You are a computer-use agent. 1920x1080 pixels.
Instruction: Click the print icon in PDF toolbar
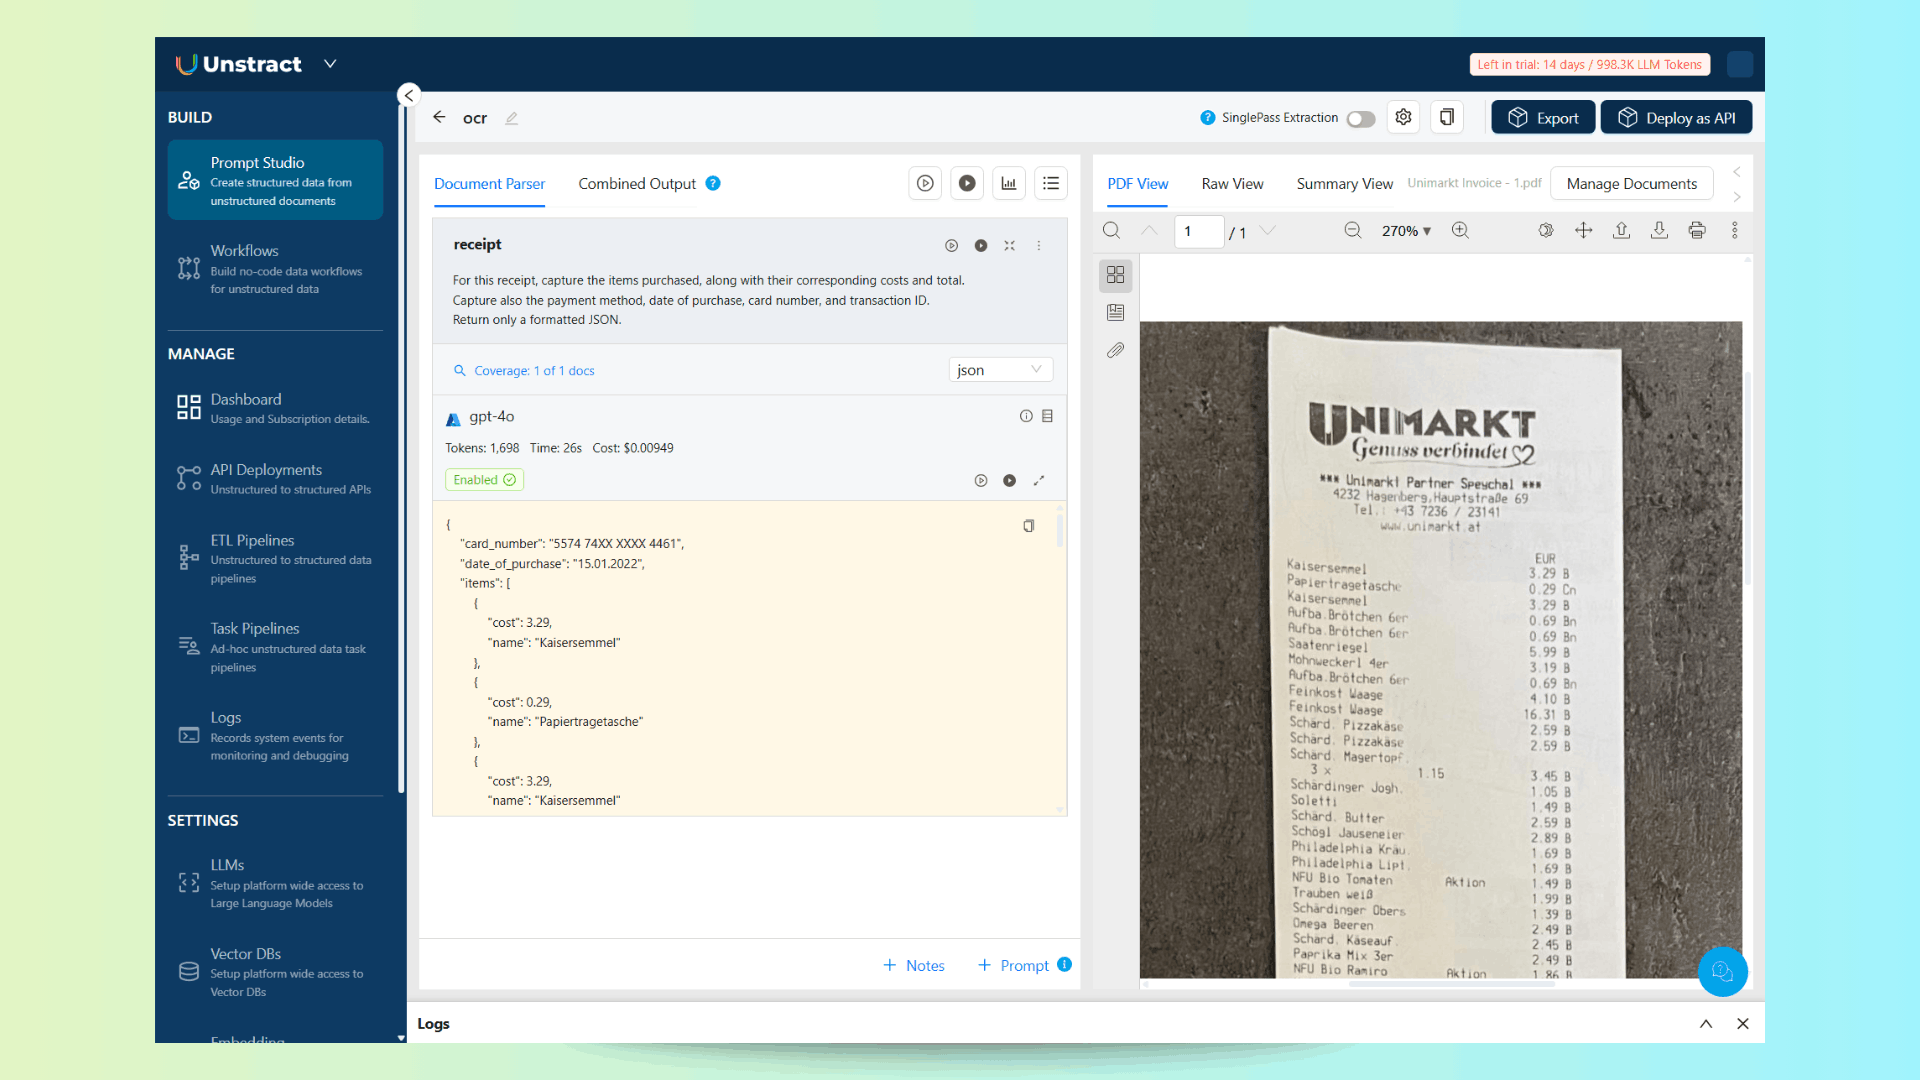click(x=1697, y=231)
